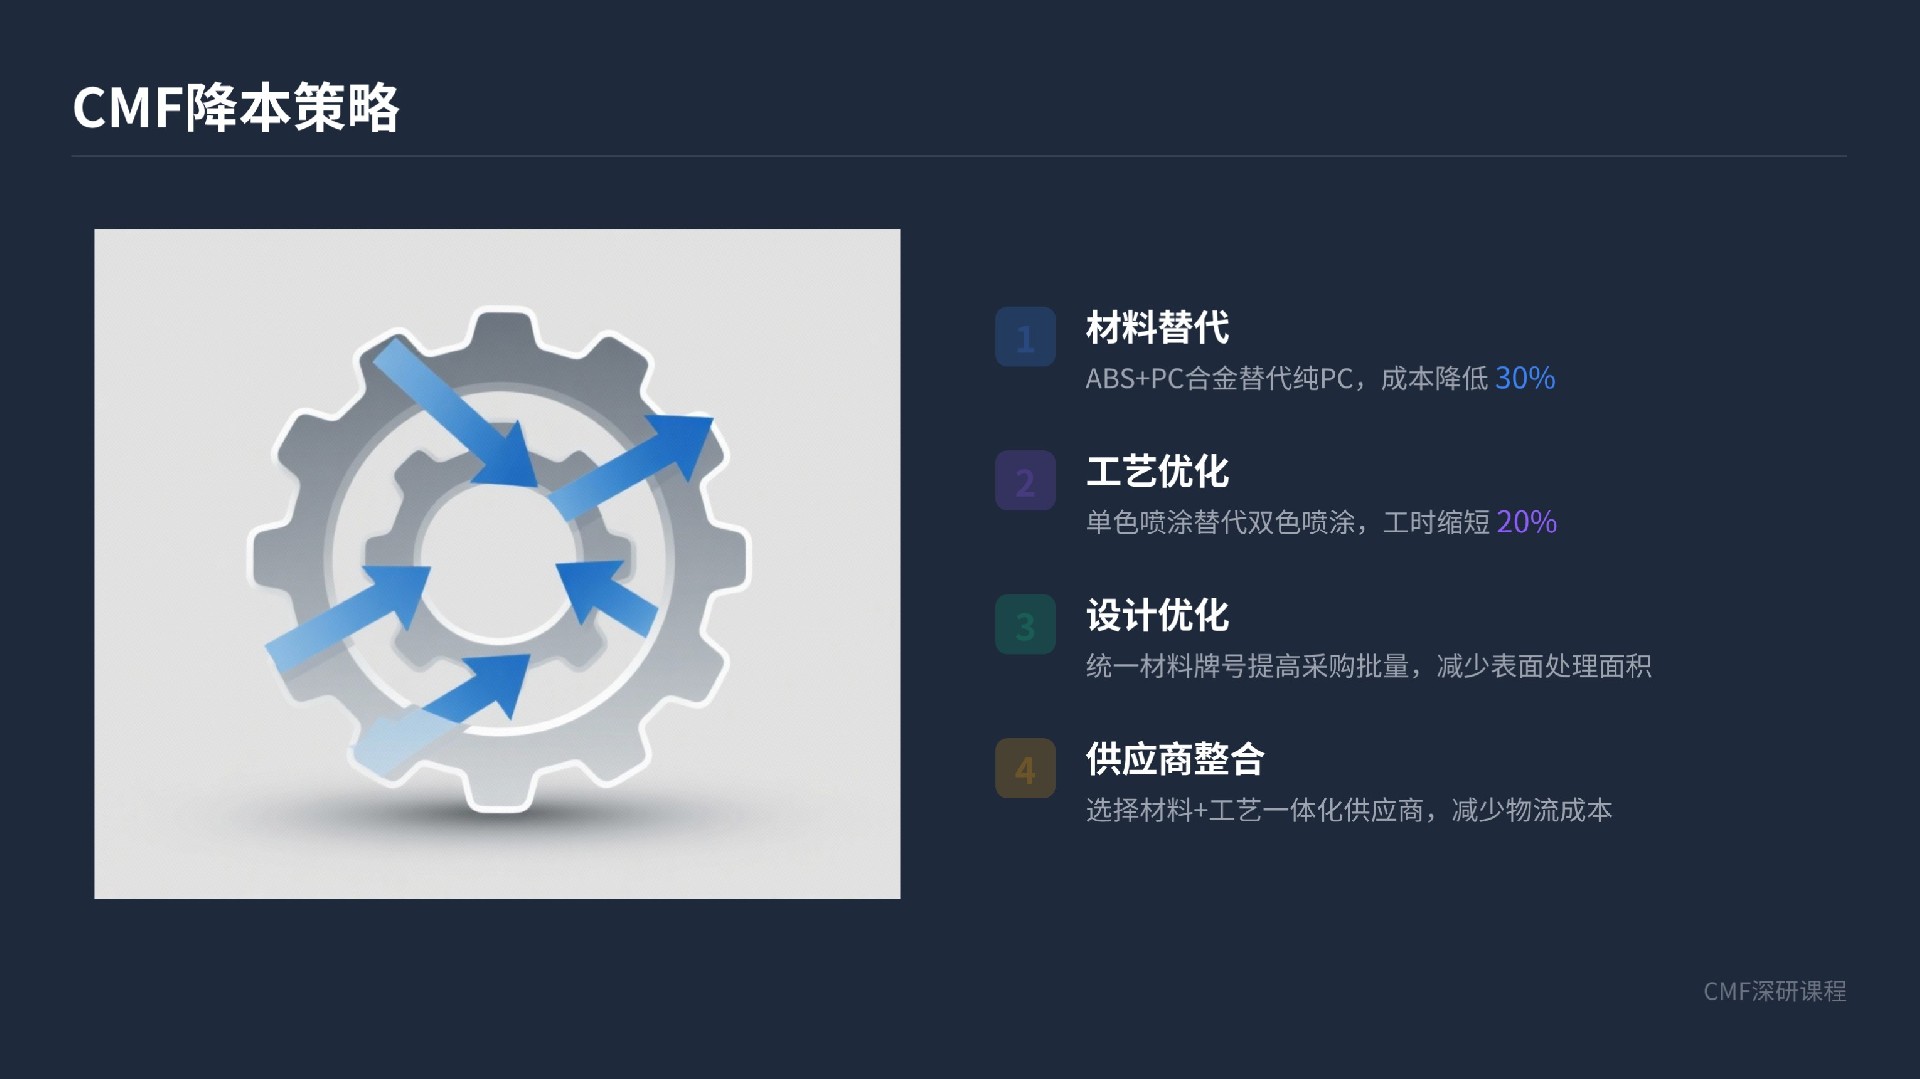Click the number 1 badge icon

pyautogui.click(x=1025, y=337)
